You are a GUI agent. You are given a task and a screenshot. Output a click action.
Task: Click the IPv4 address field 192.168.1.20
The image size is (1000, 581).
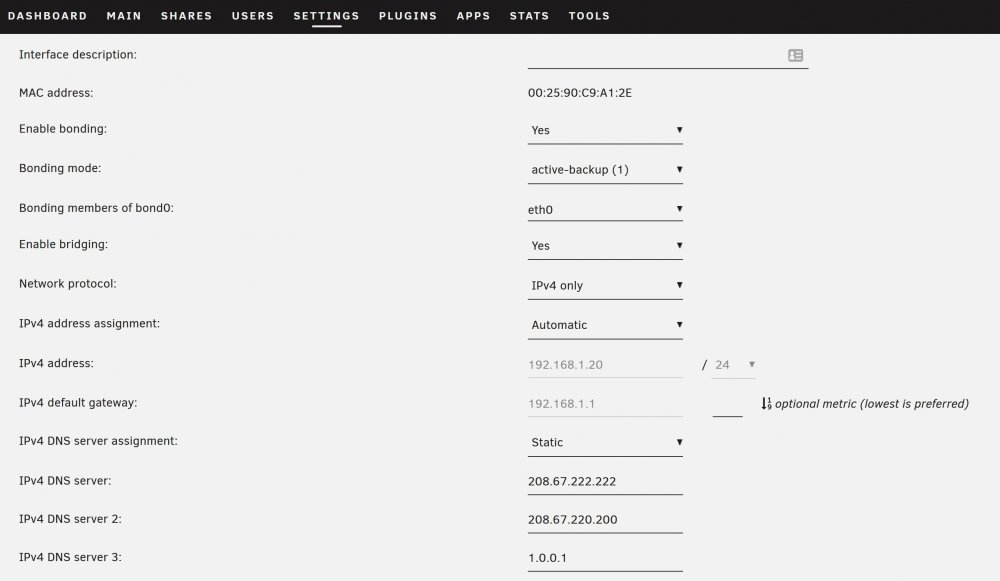point(605,365)
